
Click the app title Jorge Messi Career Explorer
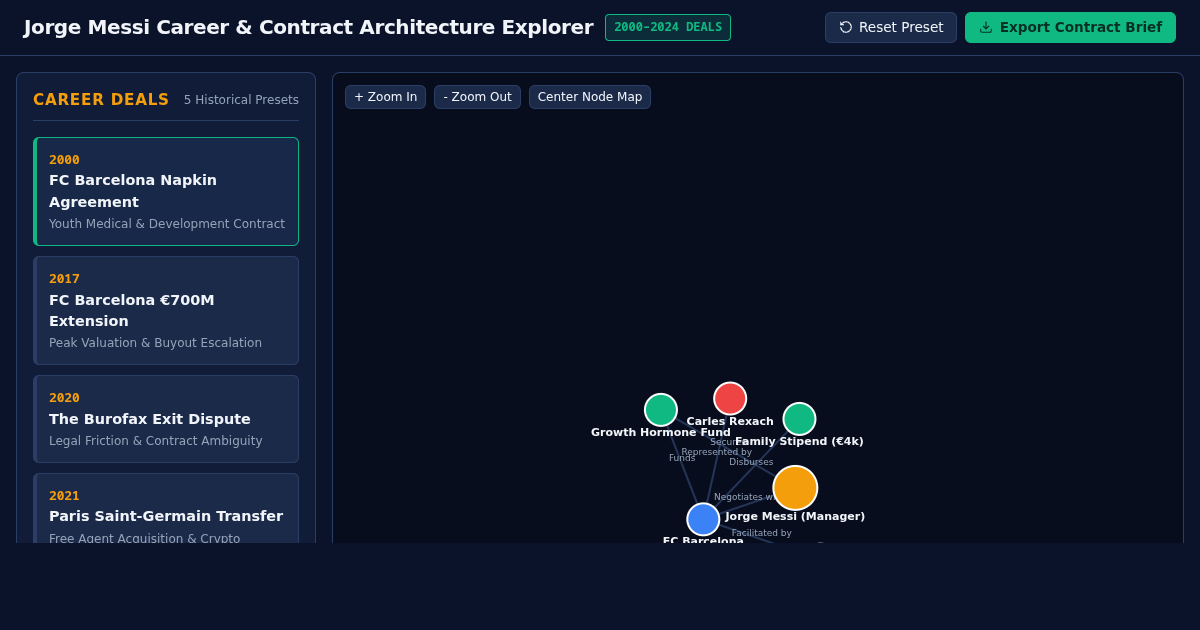308,27
